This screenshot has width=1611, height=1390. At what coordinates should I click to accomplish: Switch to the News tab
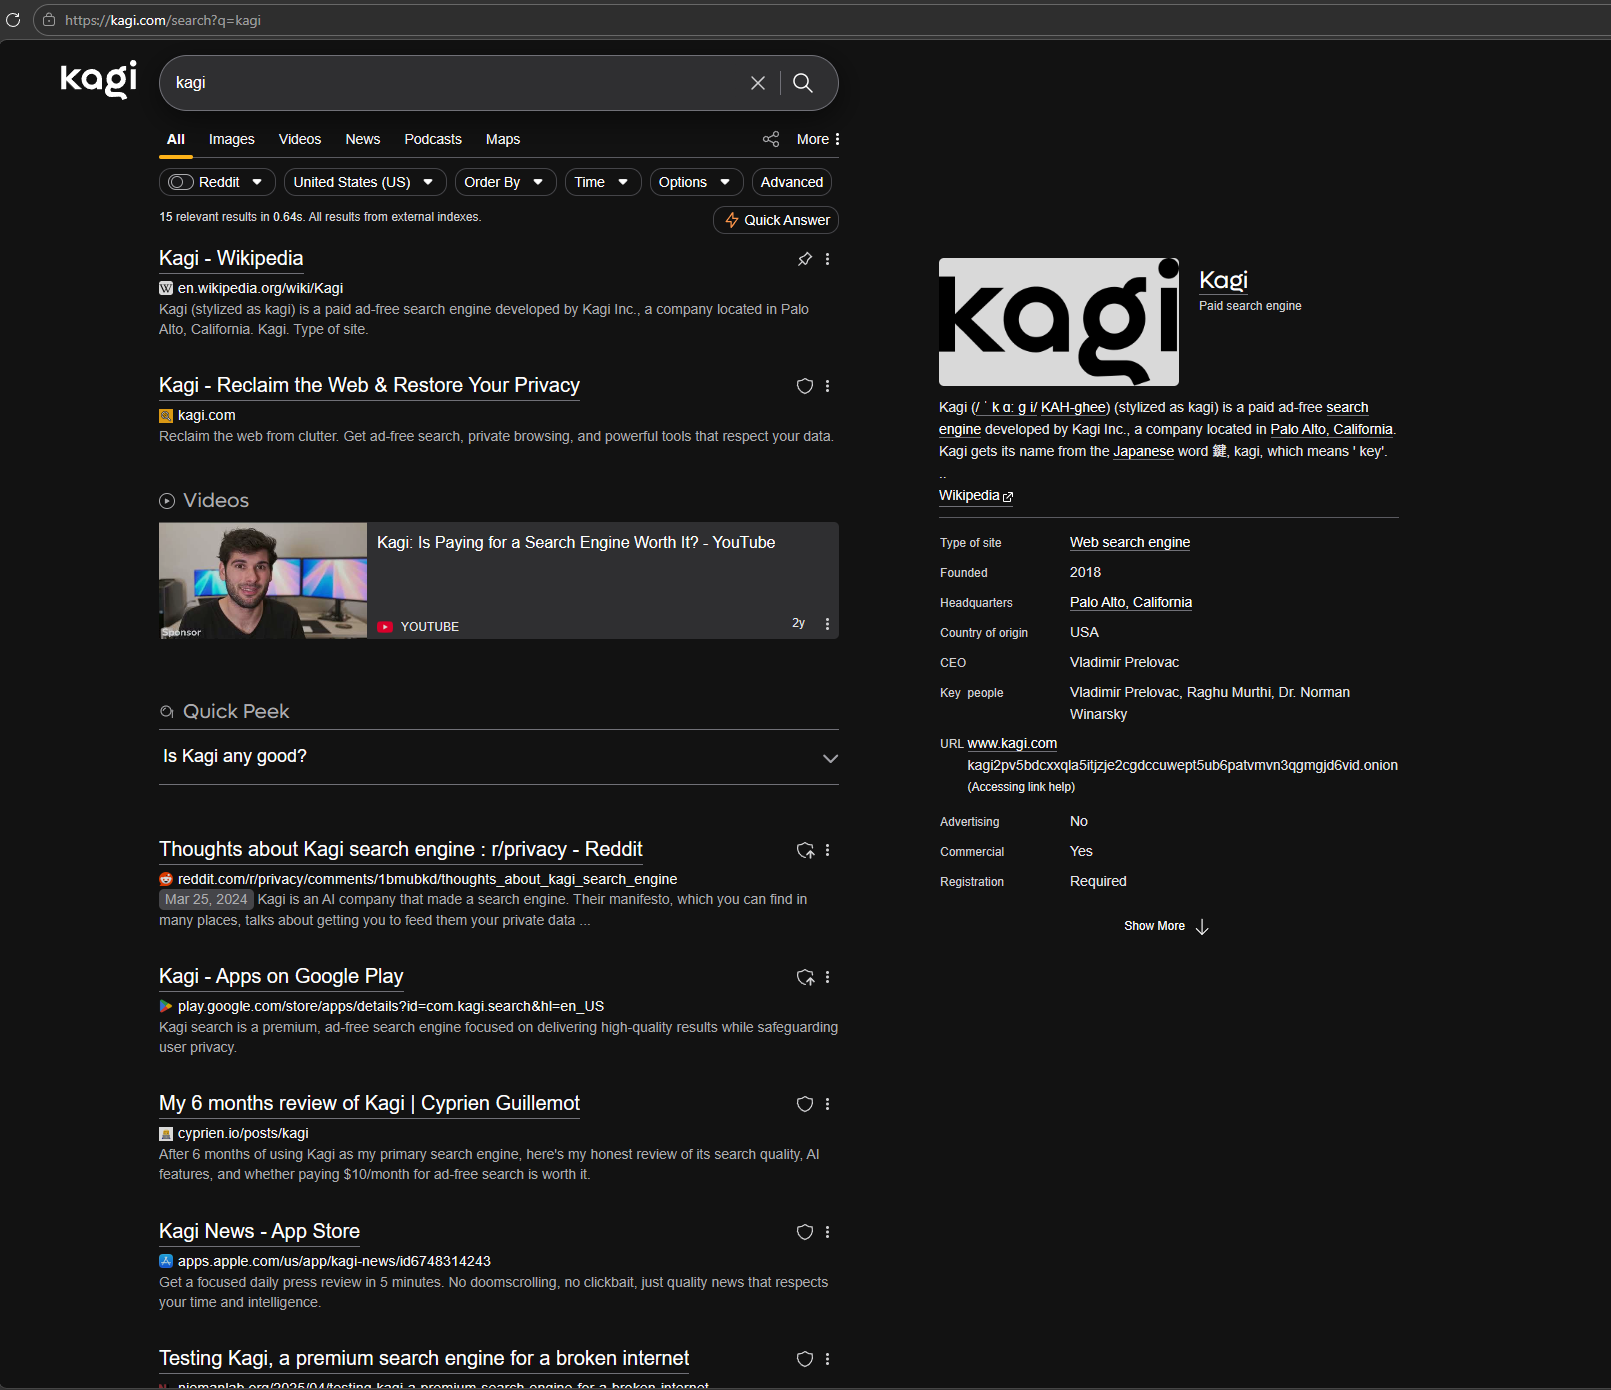point(363,139)
